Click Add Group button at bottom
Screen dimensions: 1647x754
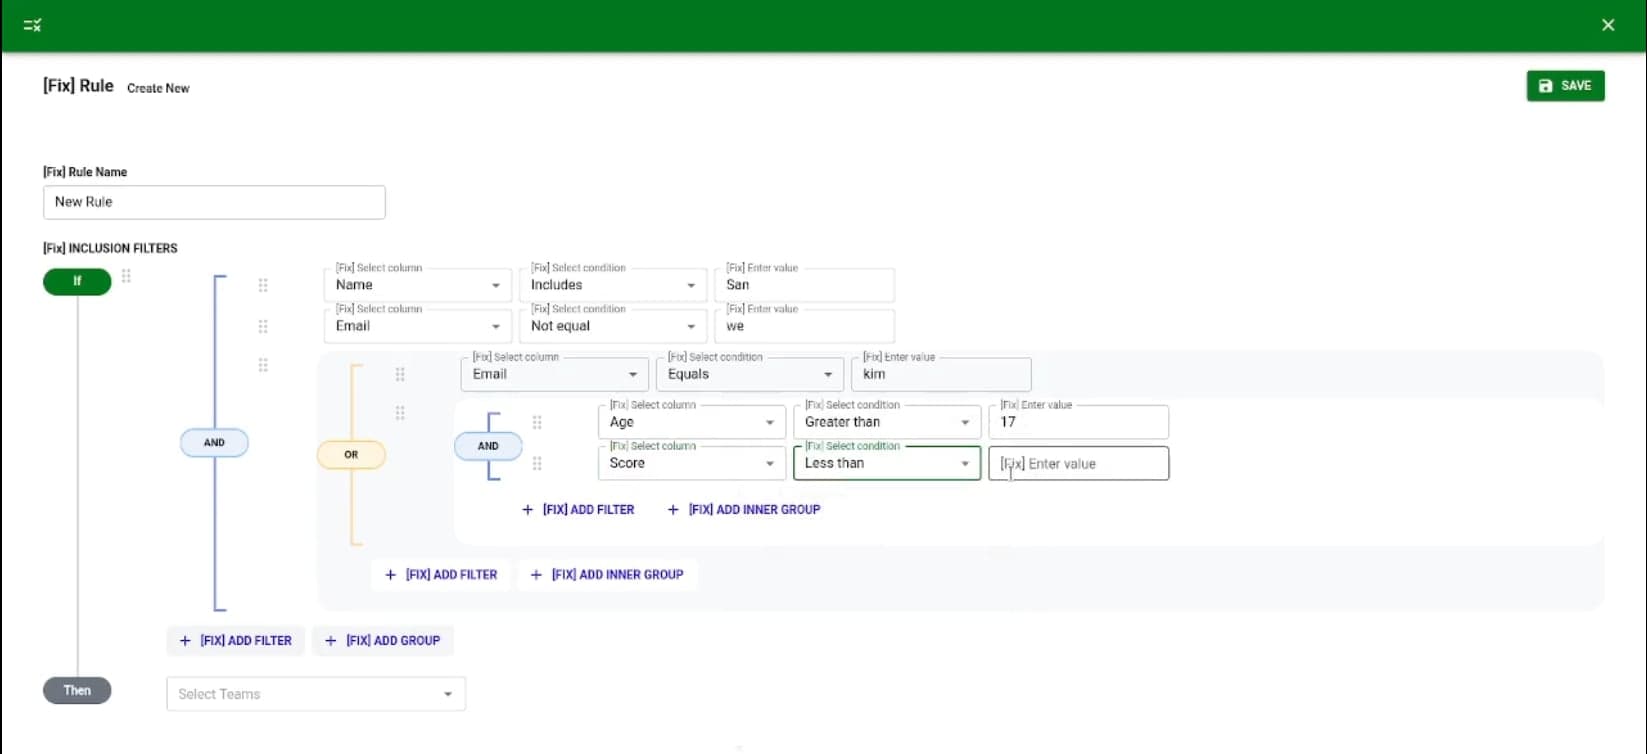point(383,641)
